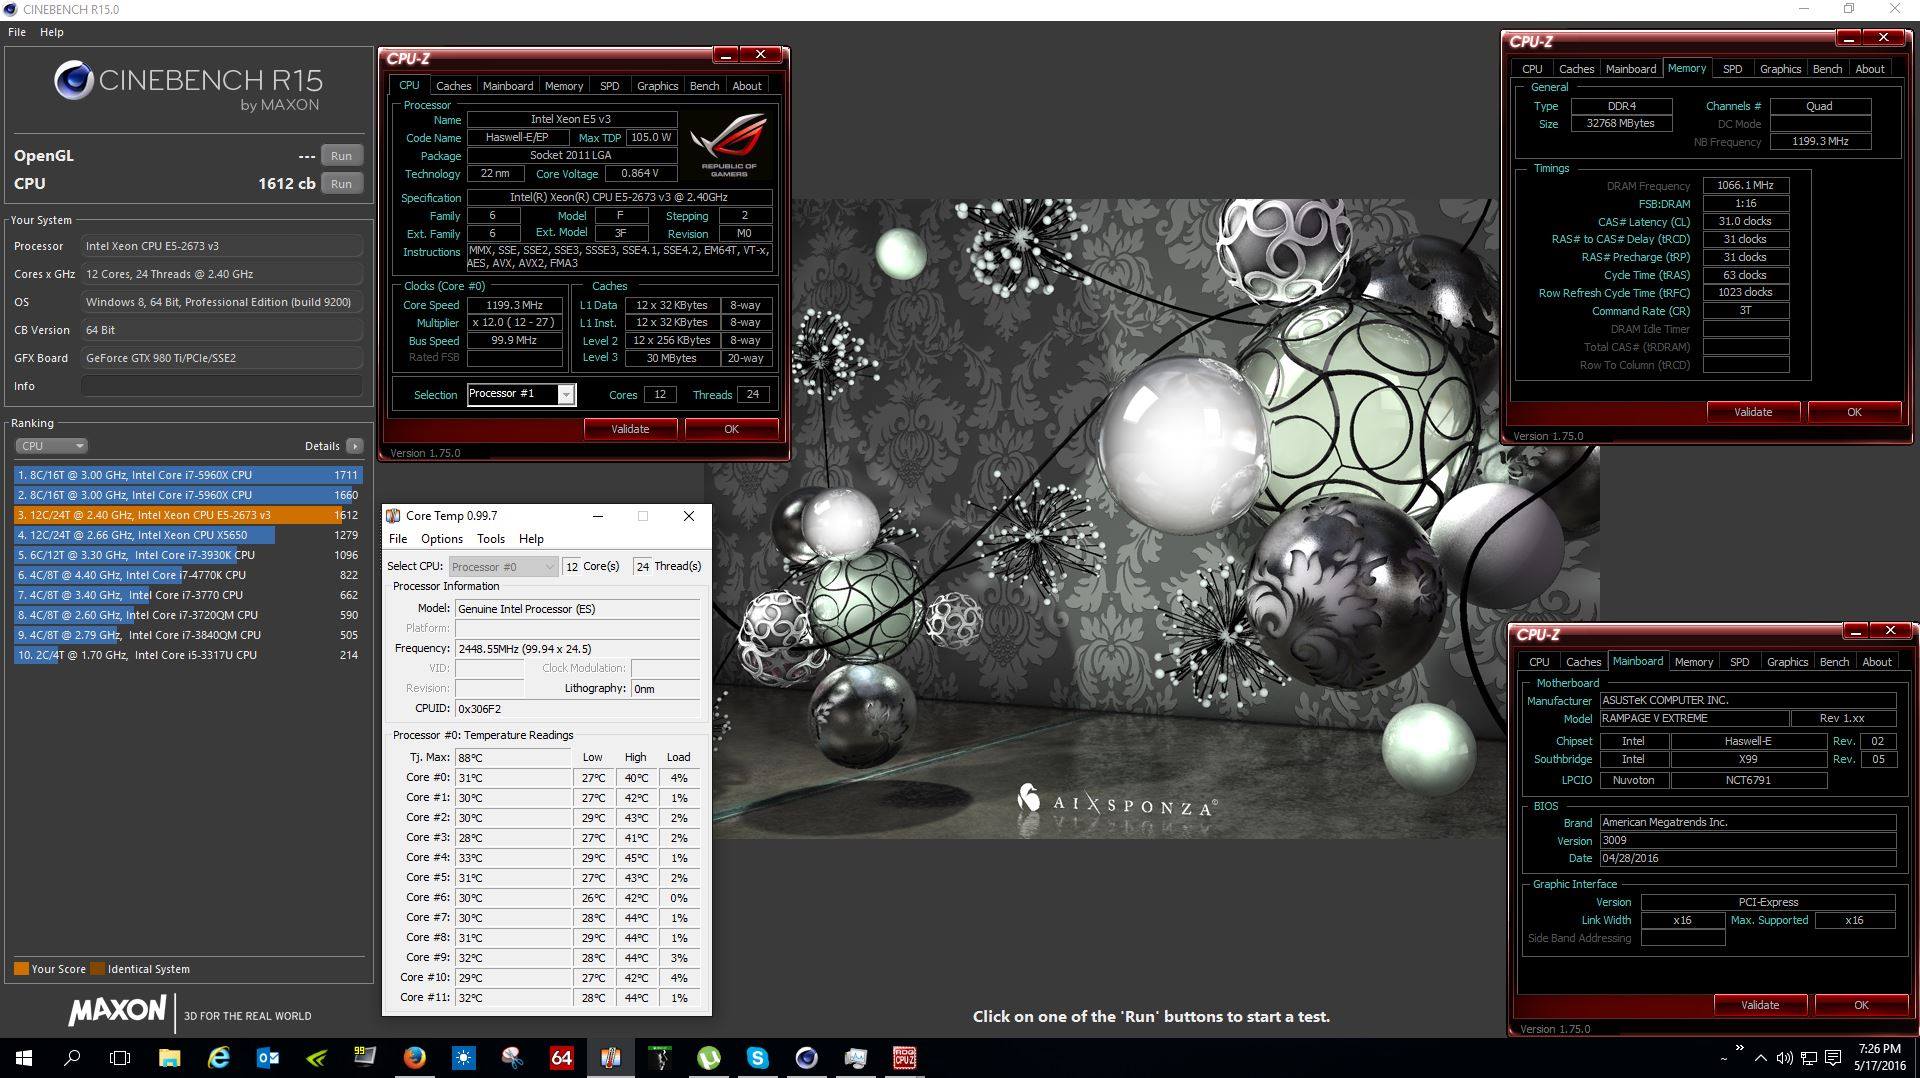Select Xeon X5650 ranking entry

pos(187,535)
